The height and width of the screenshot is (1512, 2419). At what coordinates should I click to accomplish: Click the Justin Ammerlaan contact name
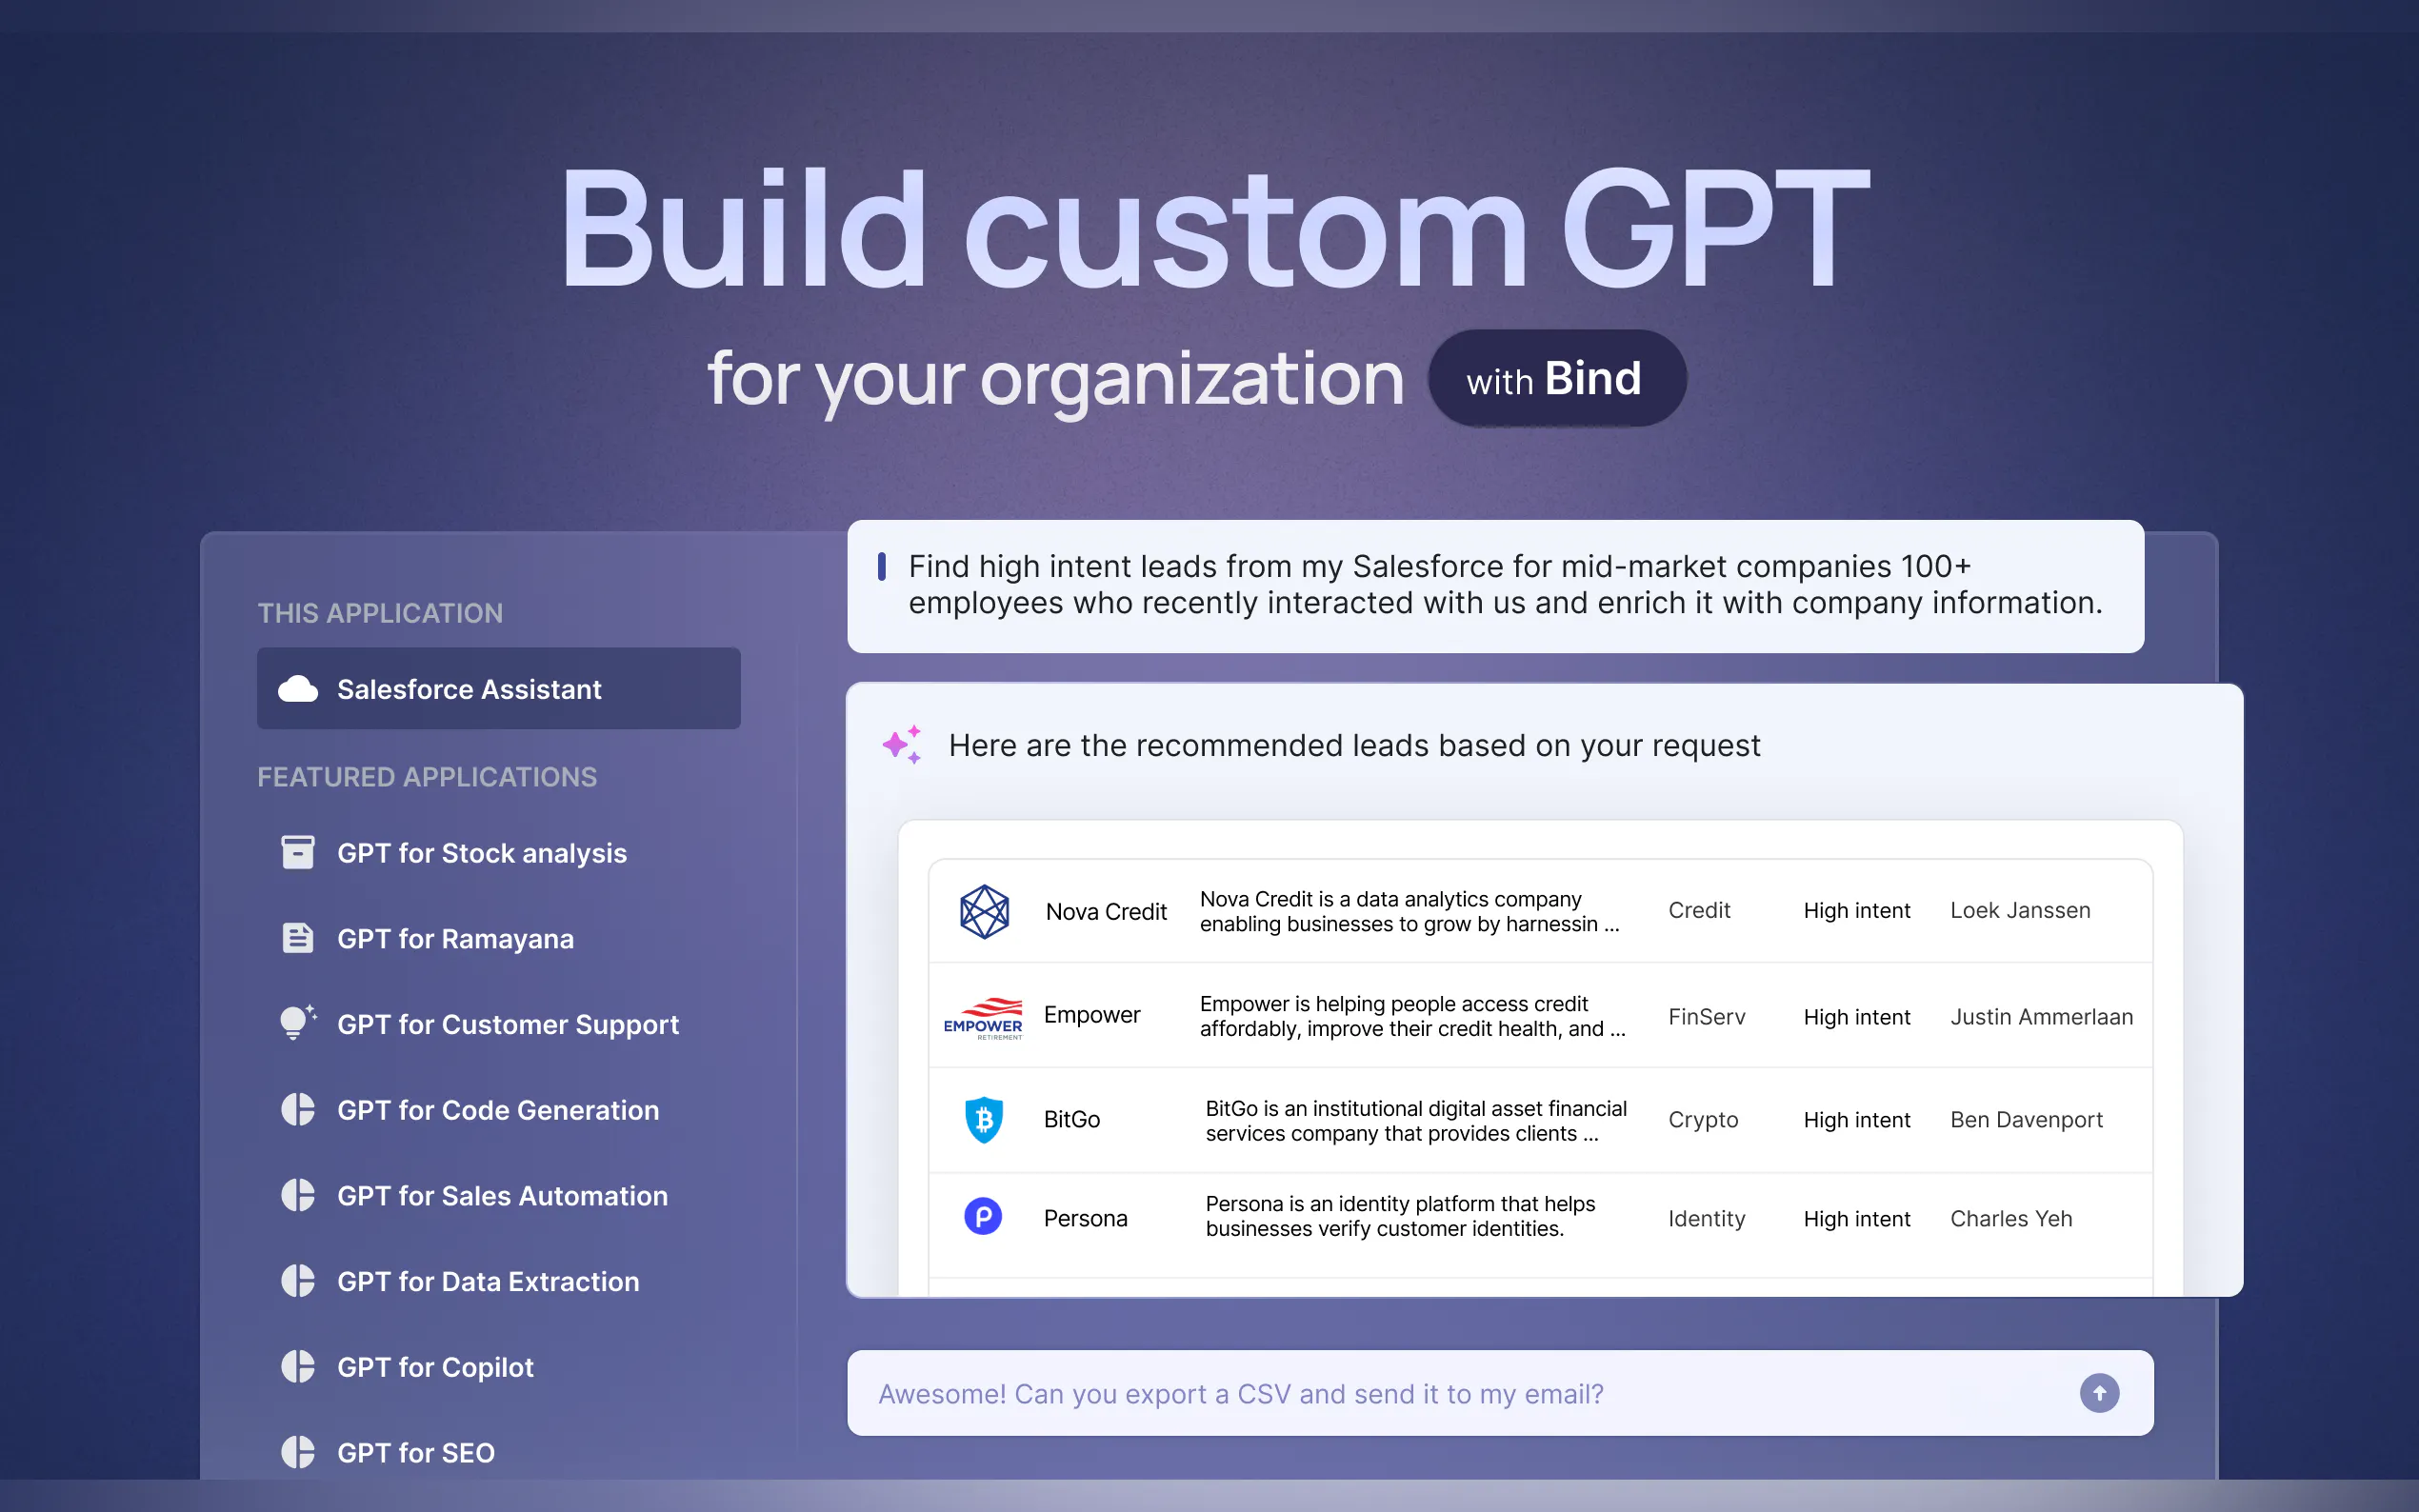point(2040,1017)
